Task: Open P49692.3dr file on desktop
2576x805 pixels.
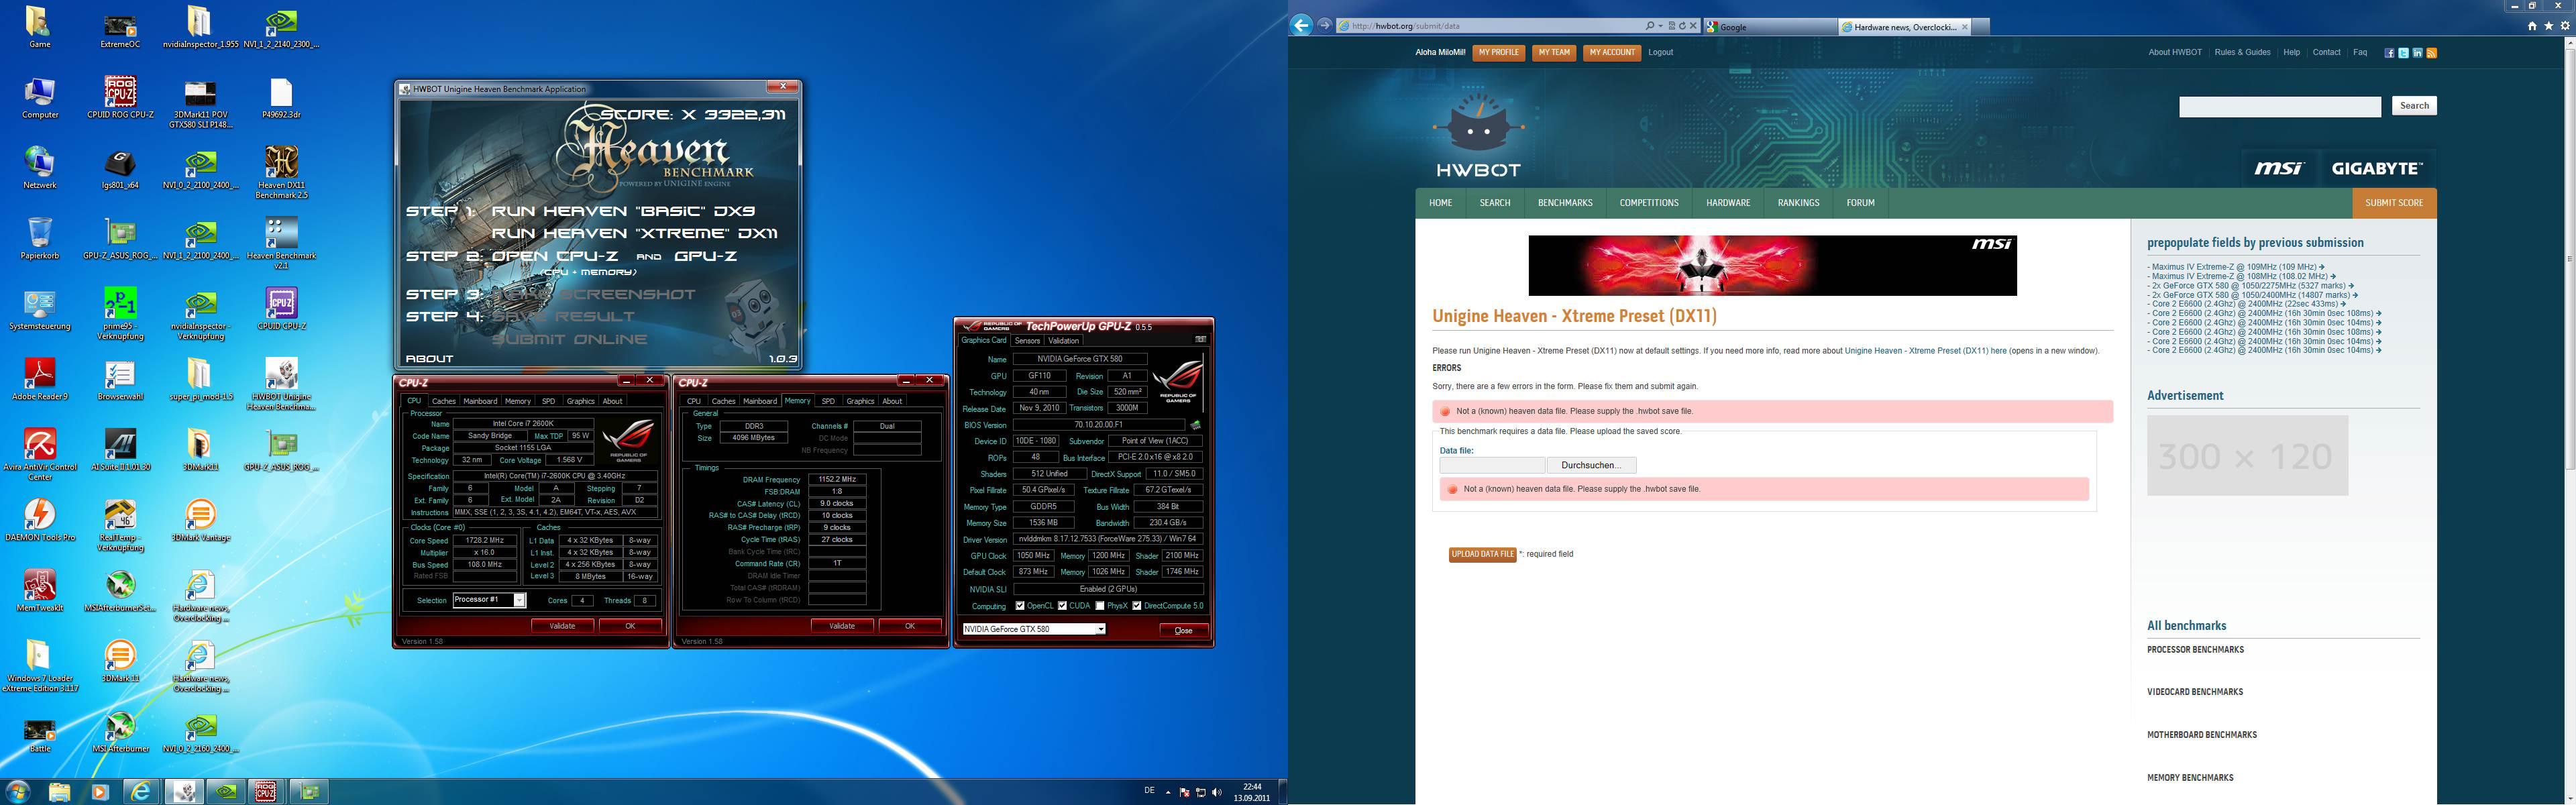Action: [281, 98]
